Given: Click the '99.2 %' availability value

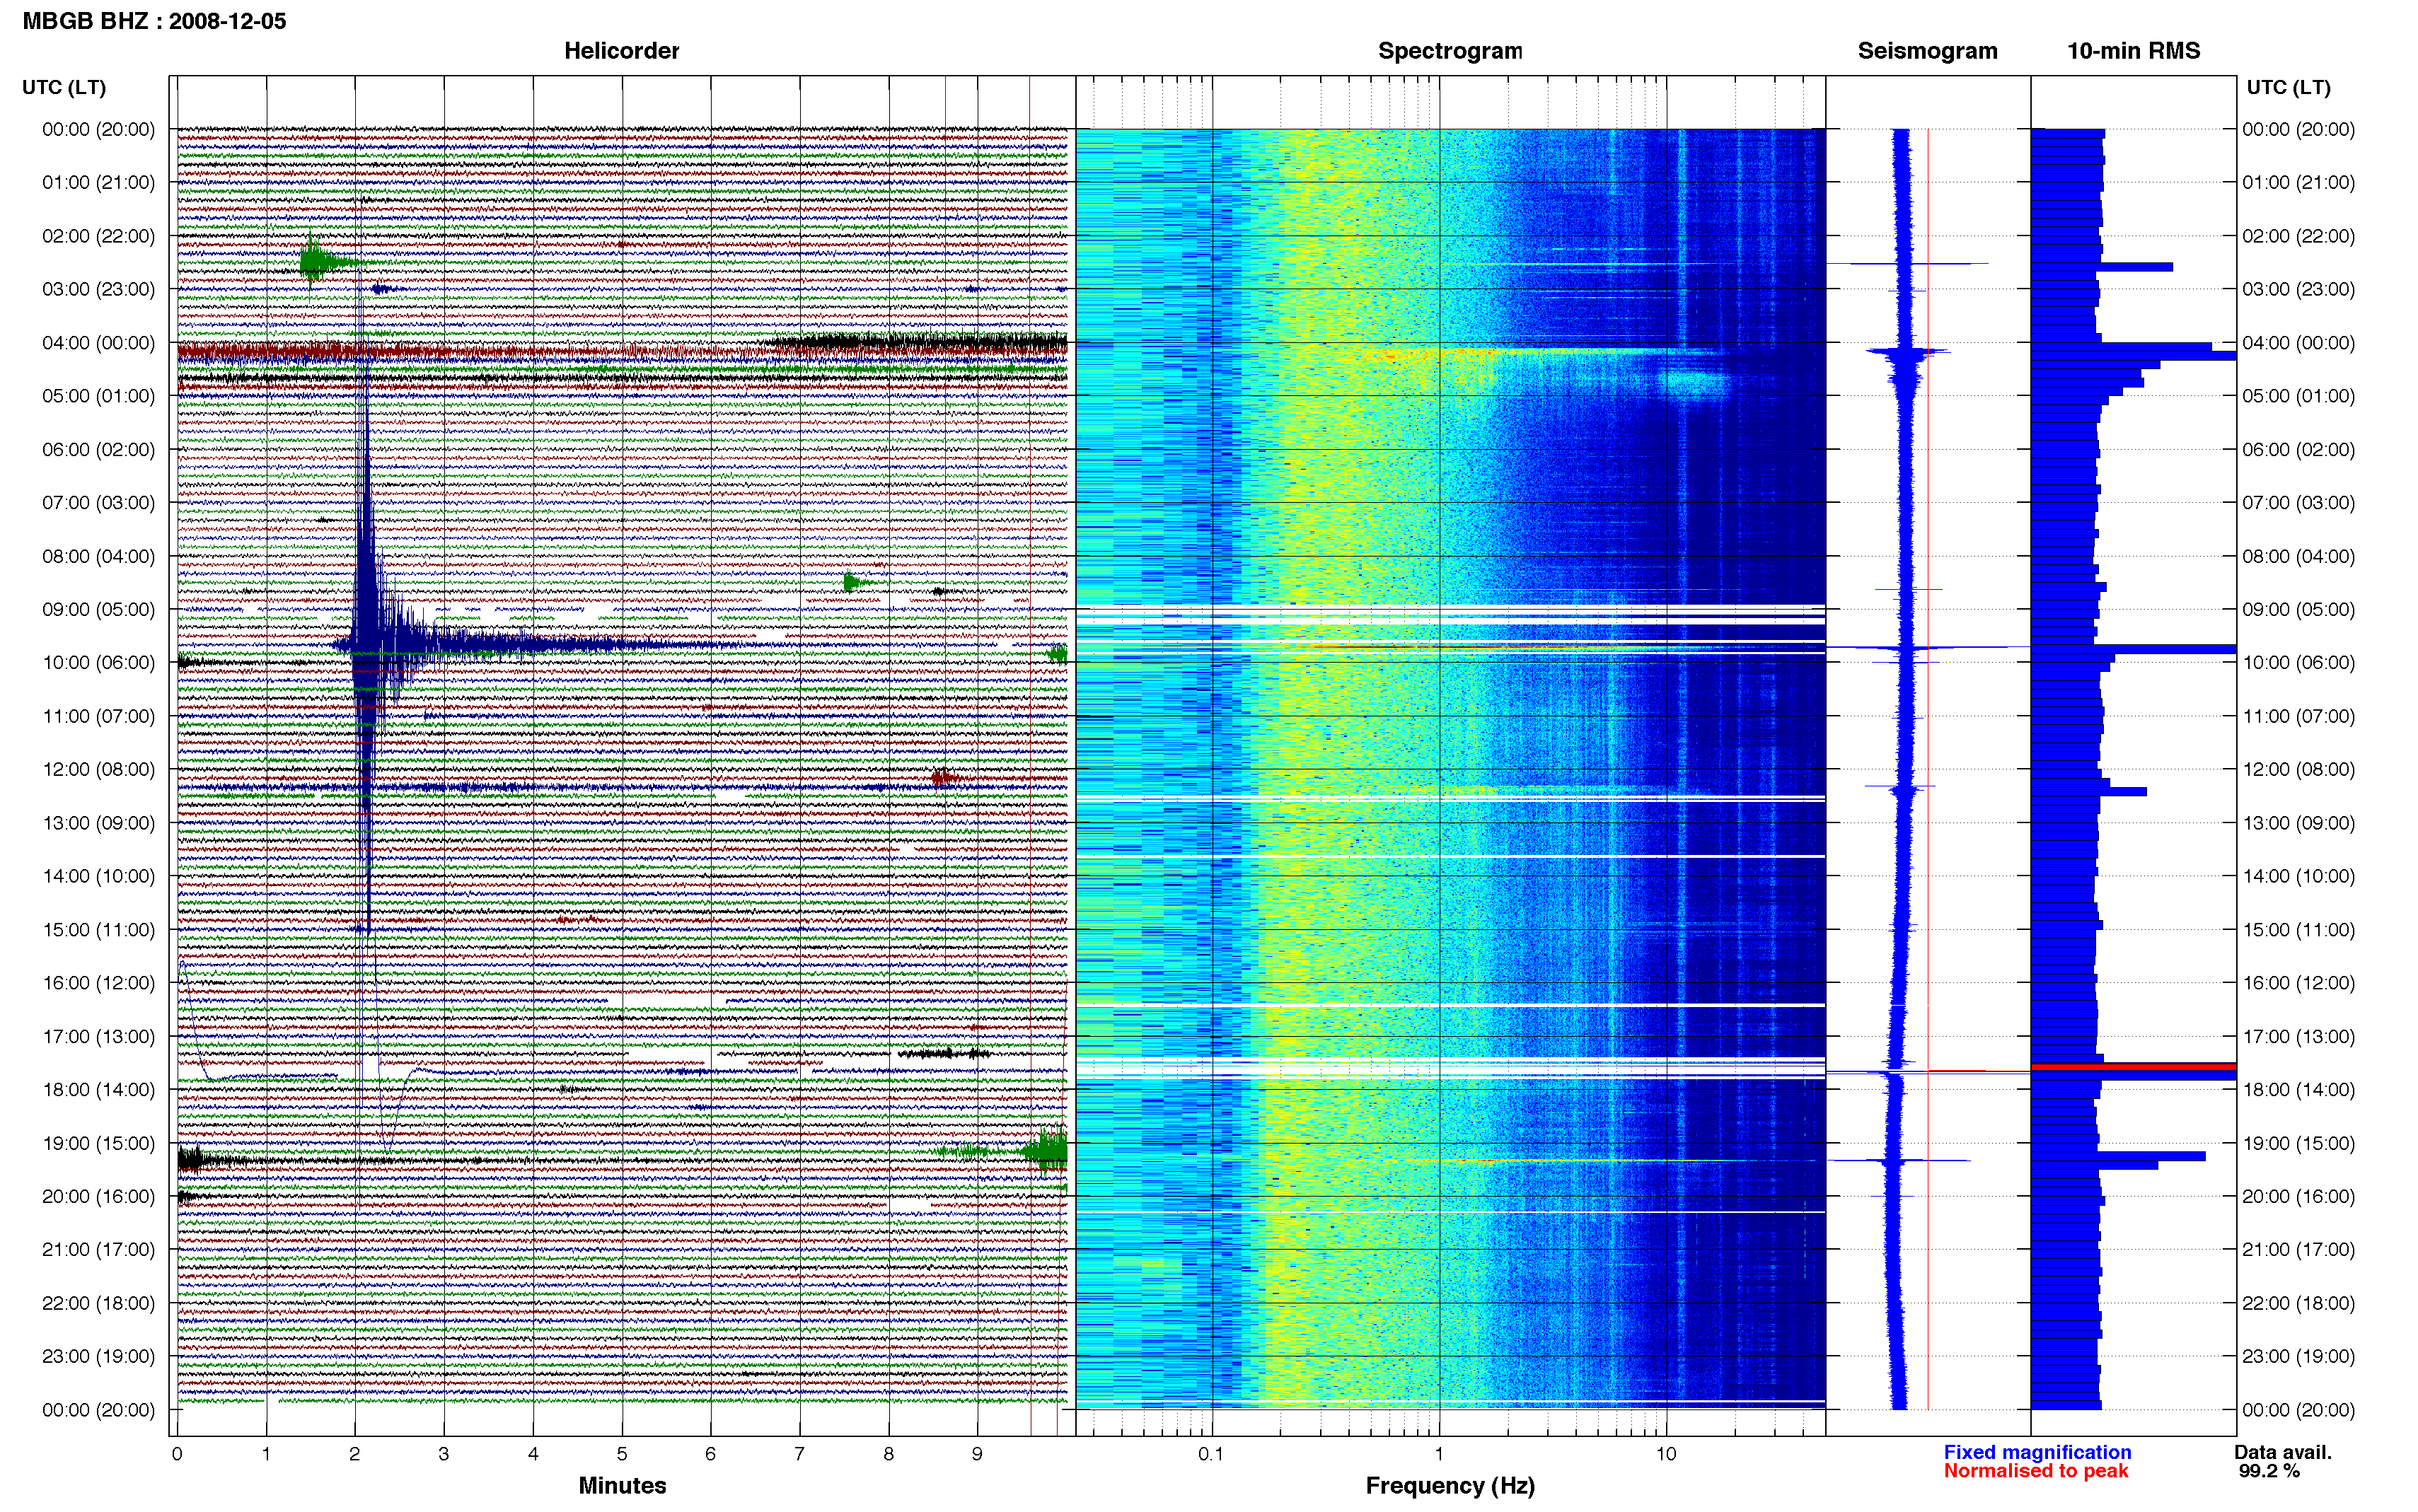Looking at the screenshot, I should [x=2269, y=1471].
